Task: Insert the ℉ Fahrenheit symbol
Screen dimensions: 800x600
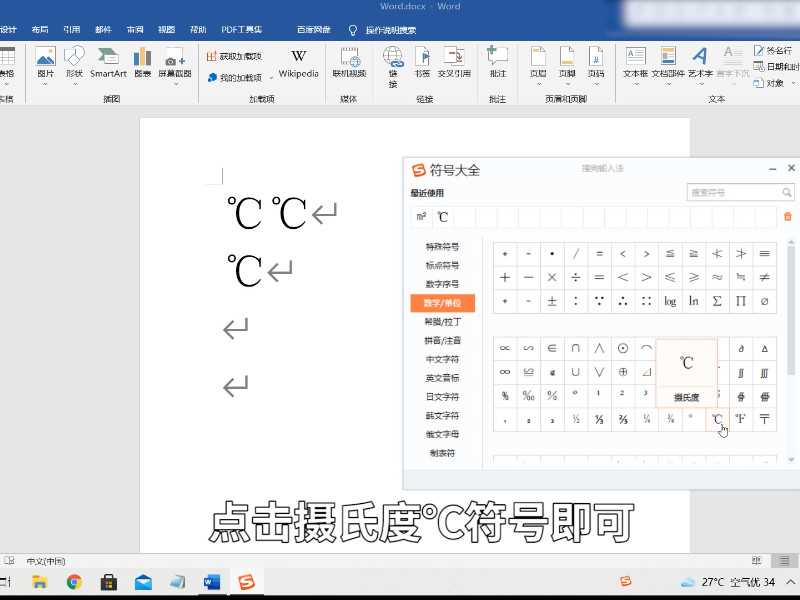Action: tap(741, 420)
